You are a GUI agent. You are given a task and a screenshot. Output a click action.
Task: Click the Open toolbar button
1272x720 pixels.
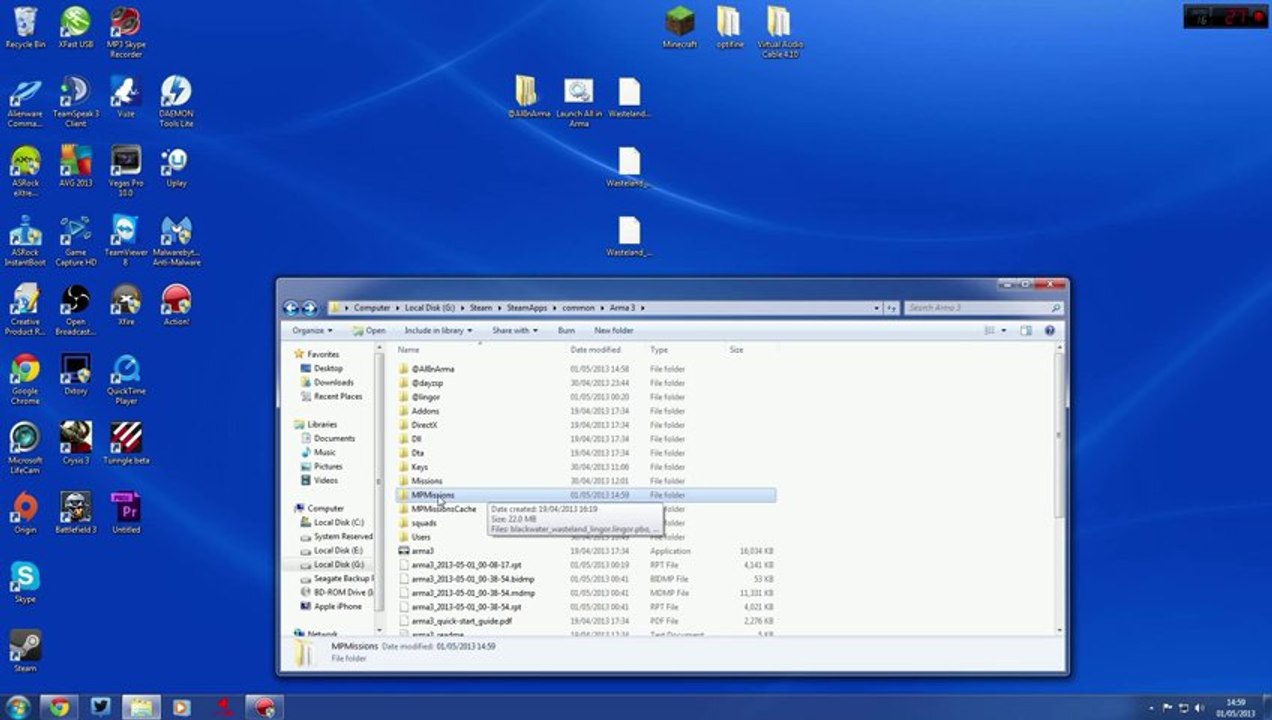point(369,330)
